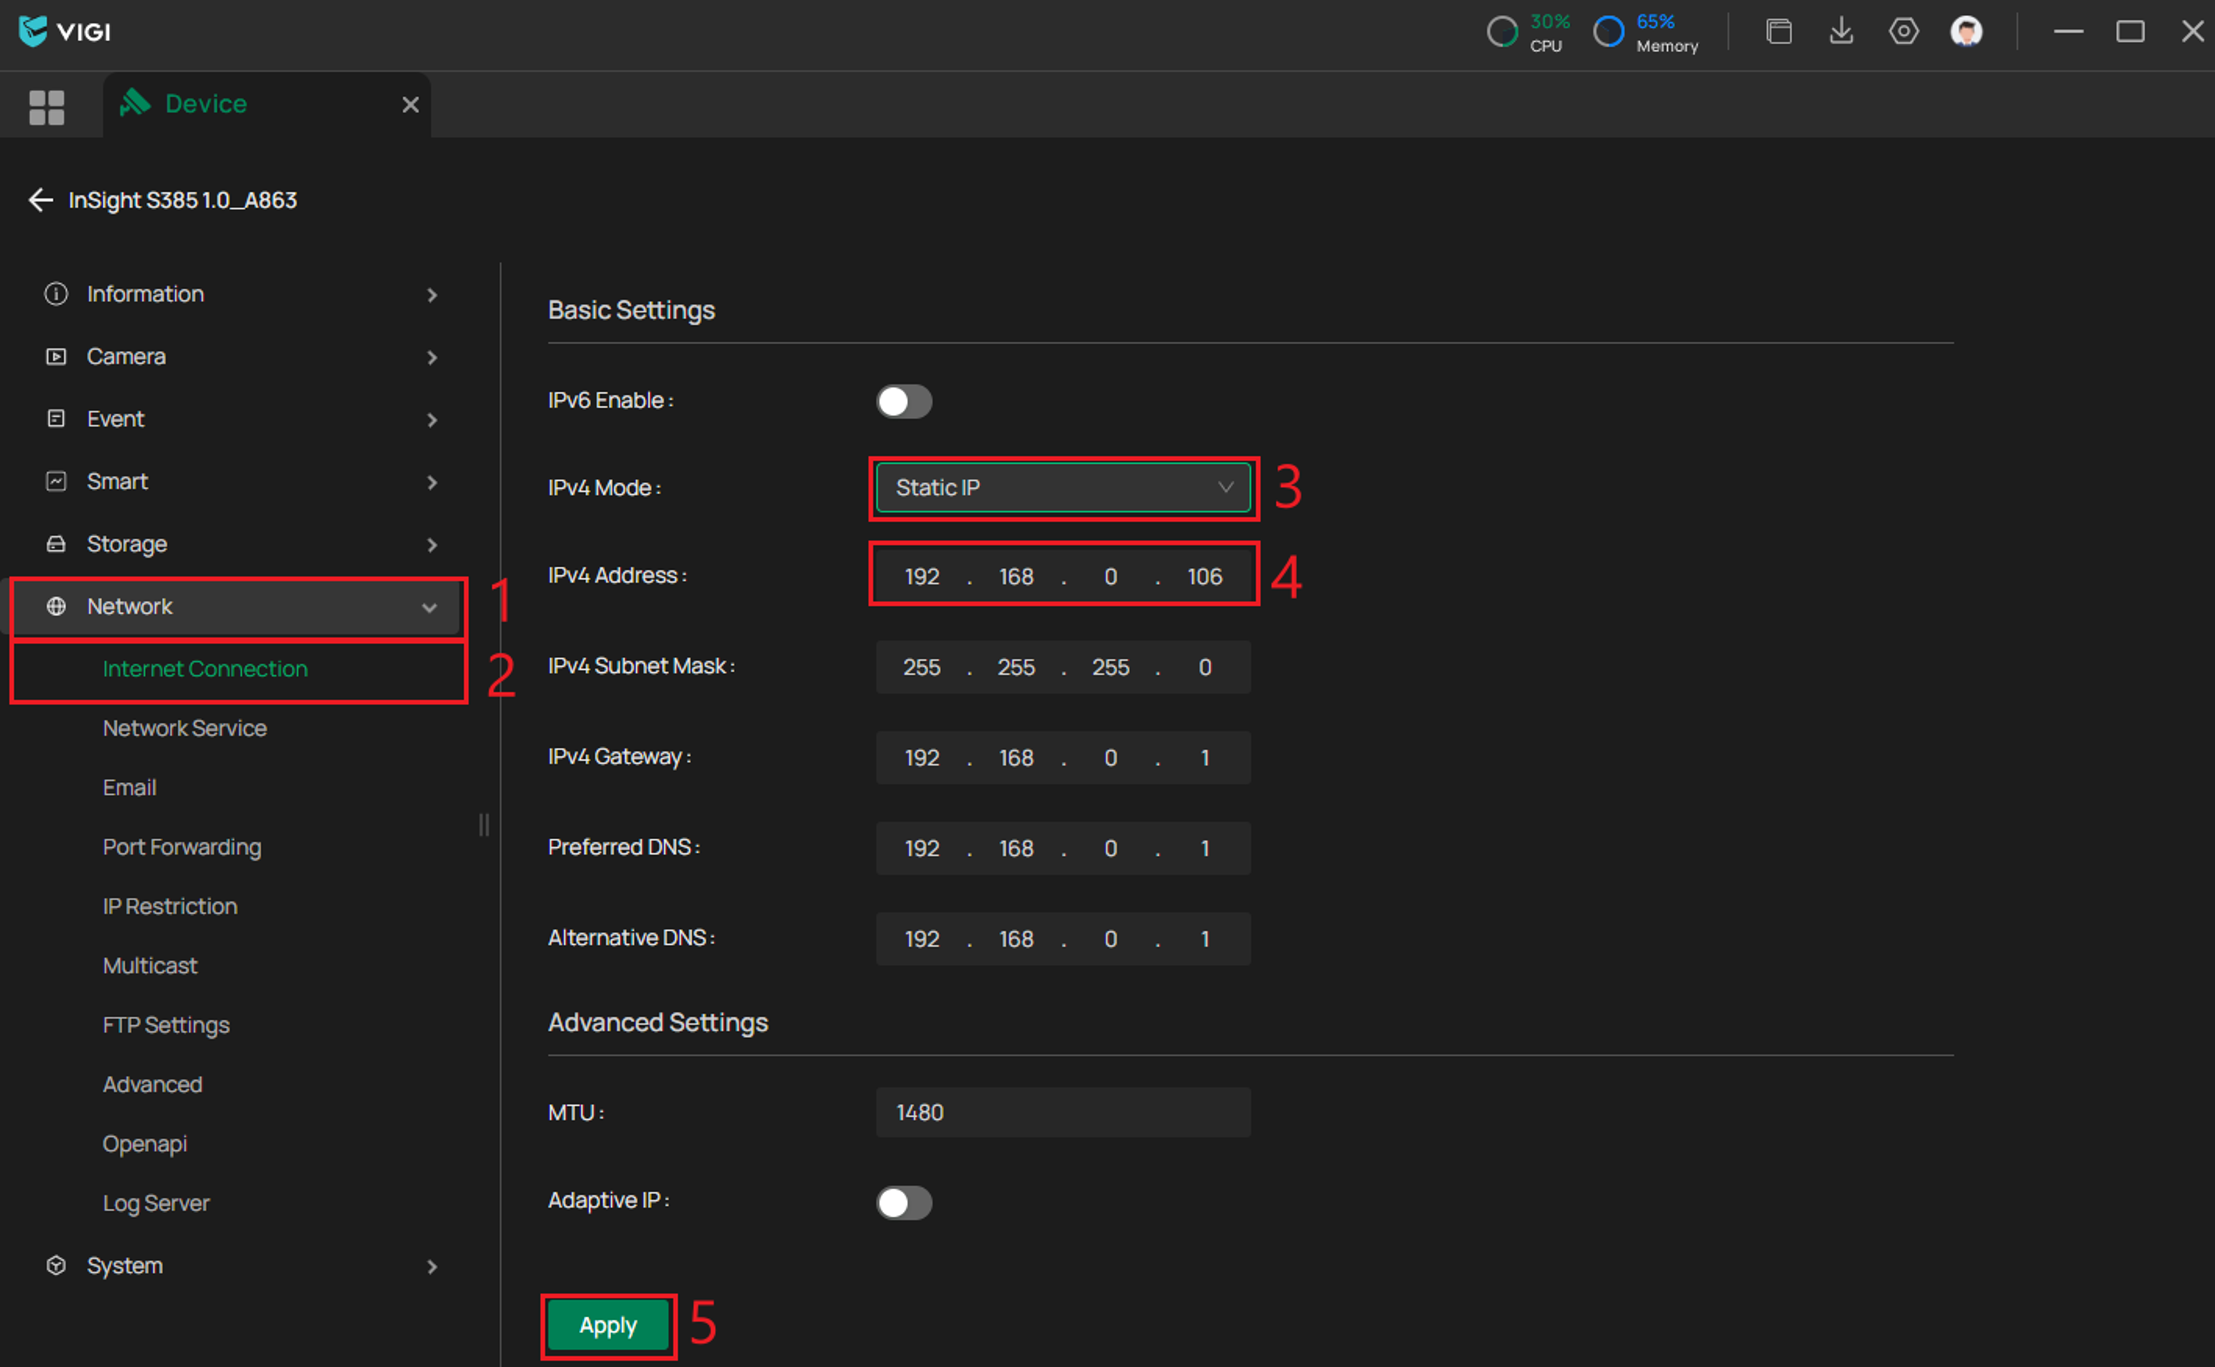Maximize the VIGI window

(2130, 32)
